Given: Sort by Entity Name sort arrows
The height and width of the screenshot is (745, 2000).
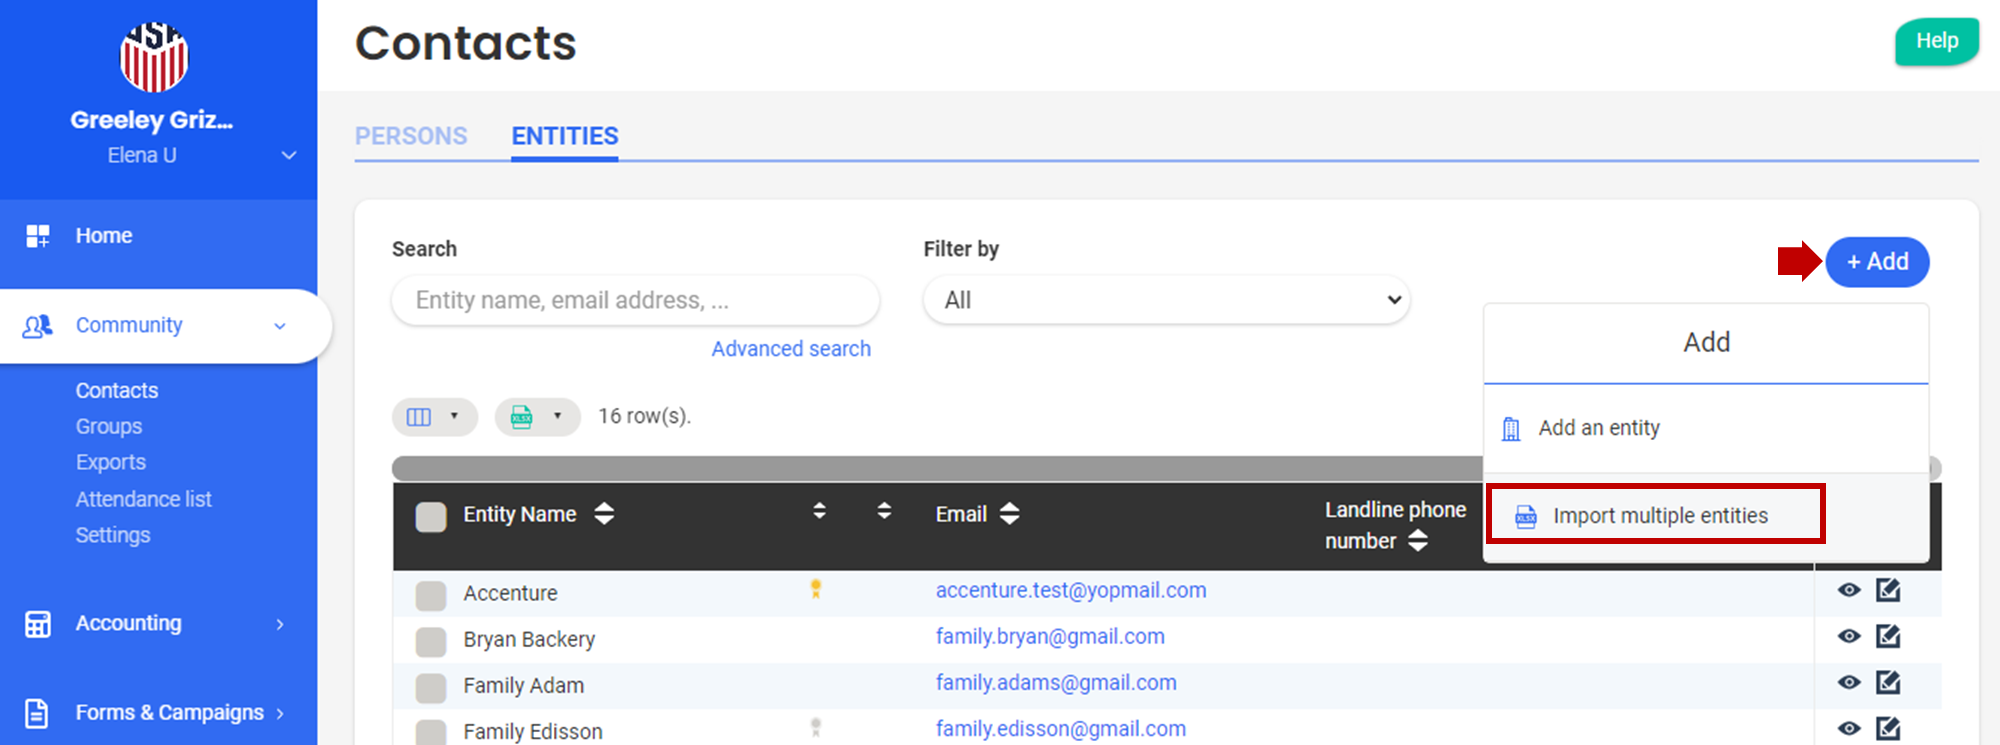Looking at the screenshot, I should tap(604, 514).
